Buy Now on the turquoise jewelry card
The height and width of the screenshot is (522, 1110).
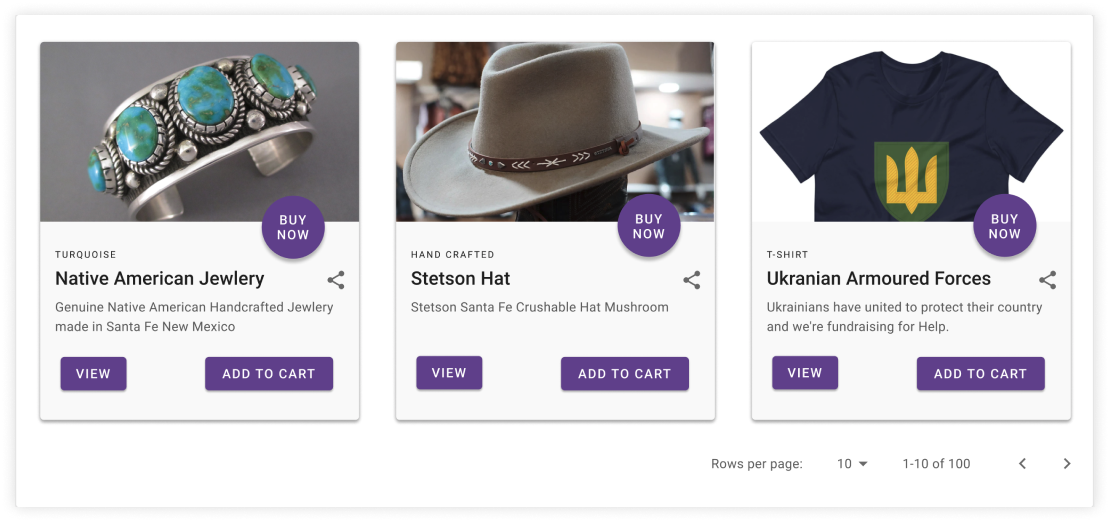(293, 227)
